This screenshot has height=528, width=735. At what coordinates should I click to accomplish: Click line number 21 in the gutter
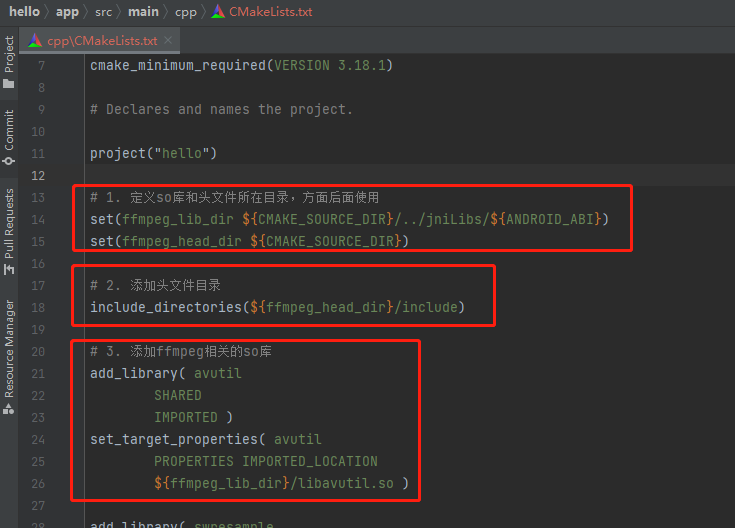click(39, 373)
